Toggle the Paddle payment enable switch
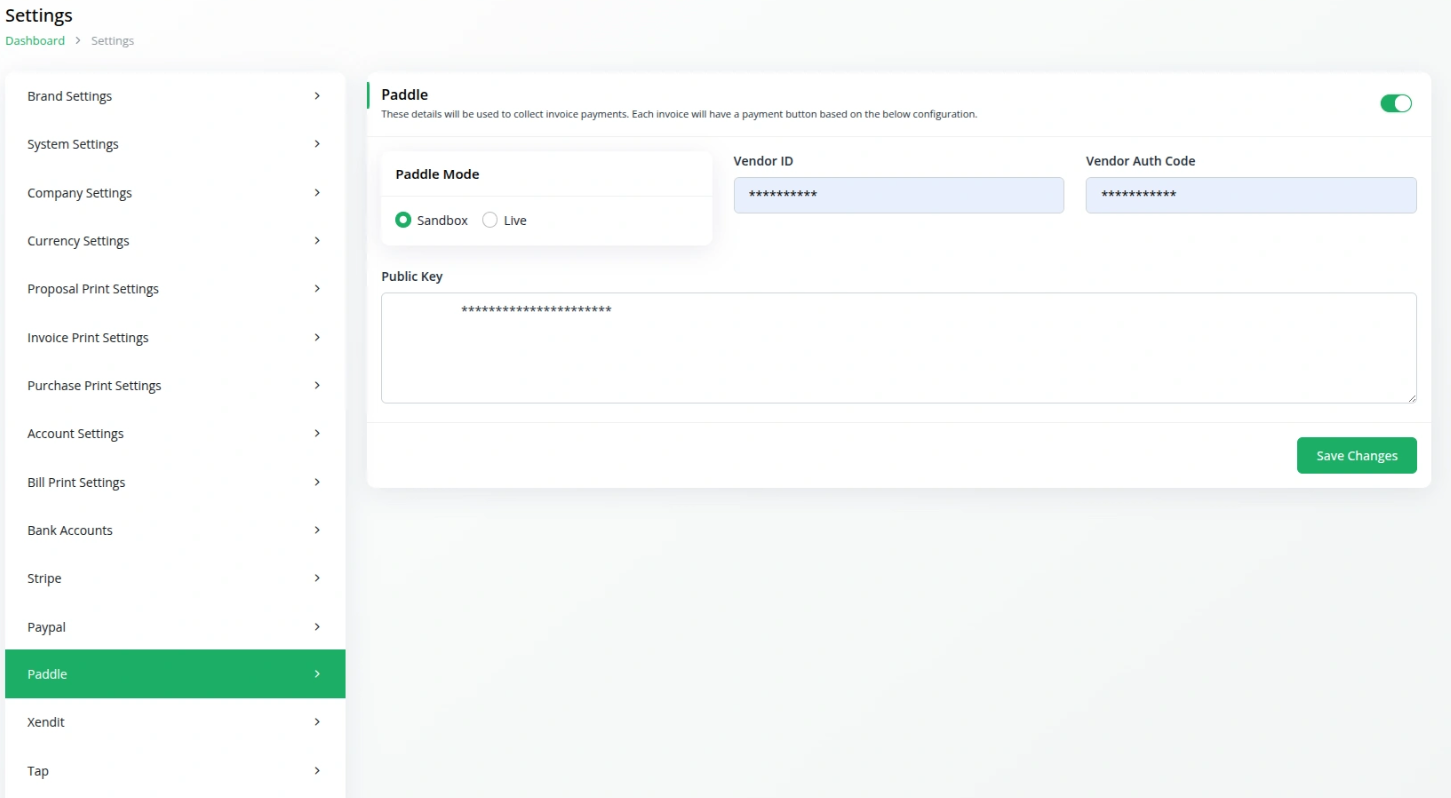Viewport: 1451px width, 798px height. (1396, 103)
